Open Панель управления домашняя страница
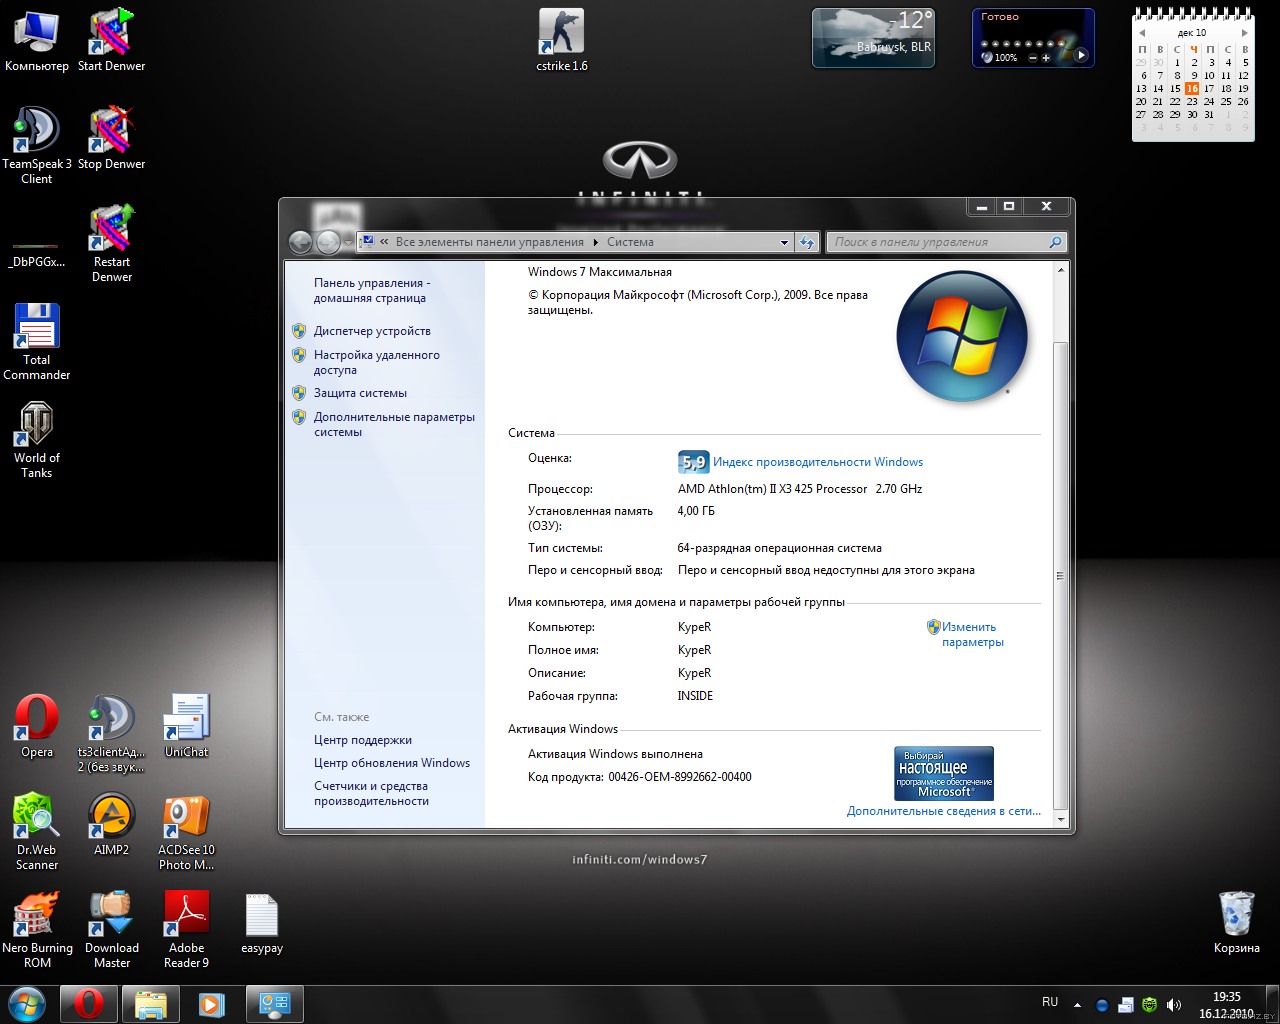 [372, 290]
